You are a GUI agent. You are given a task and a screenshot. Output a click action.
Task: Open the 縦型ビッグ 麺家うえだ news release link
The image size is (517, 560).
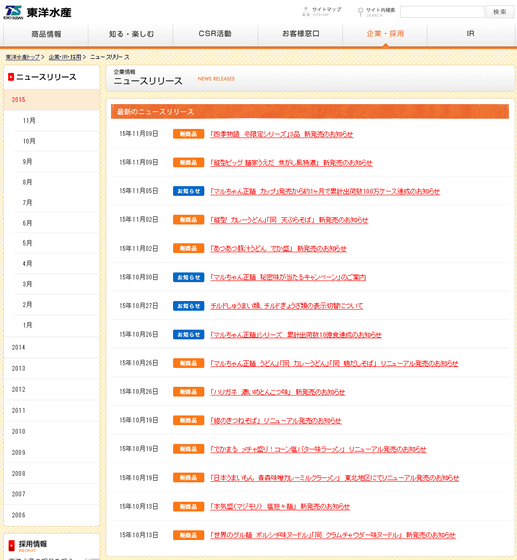click(x=291, y=163)
